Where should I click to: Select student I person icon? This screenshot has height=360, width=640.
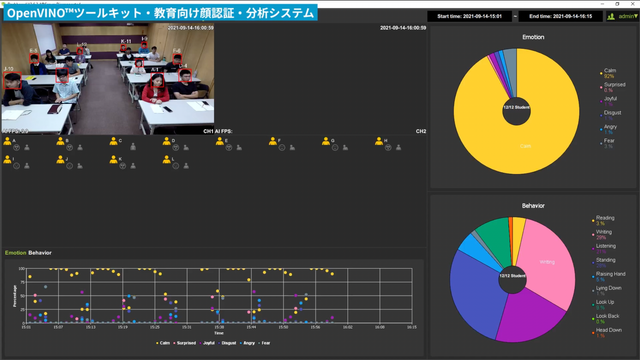coord(7,159)
